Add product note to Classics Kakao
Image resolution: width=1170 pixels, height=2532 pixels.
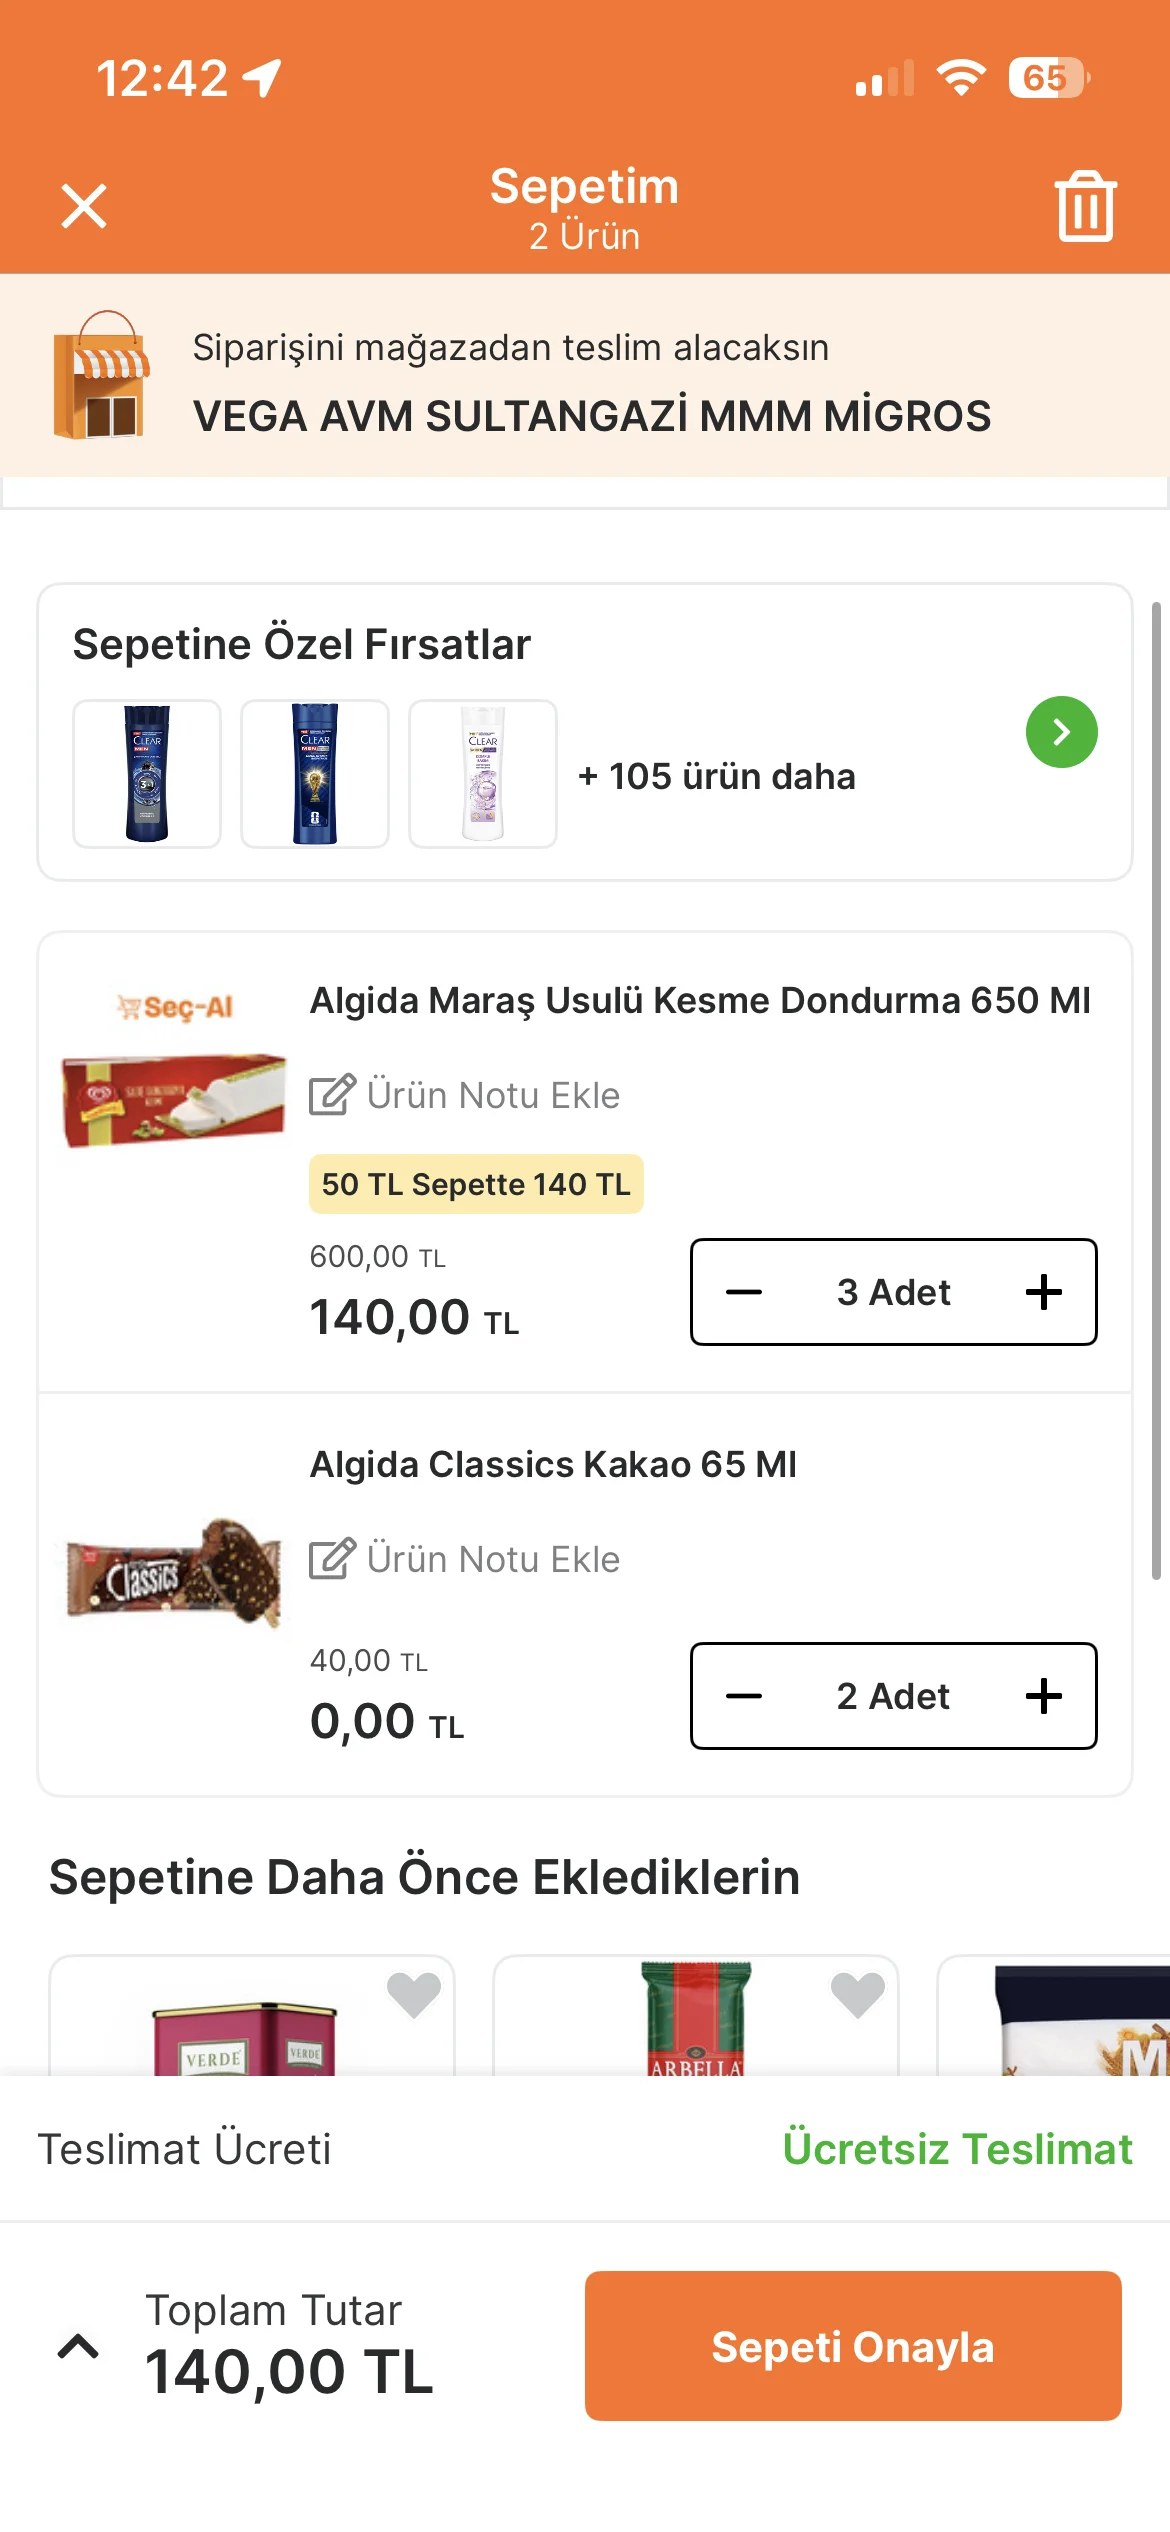point(465,1559)
